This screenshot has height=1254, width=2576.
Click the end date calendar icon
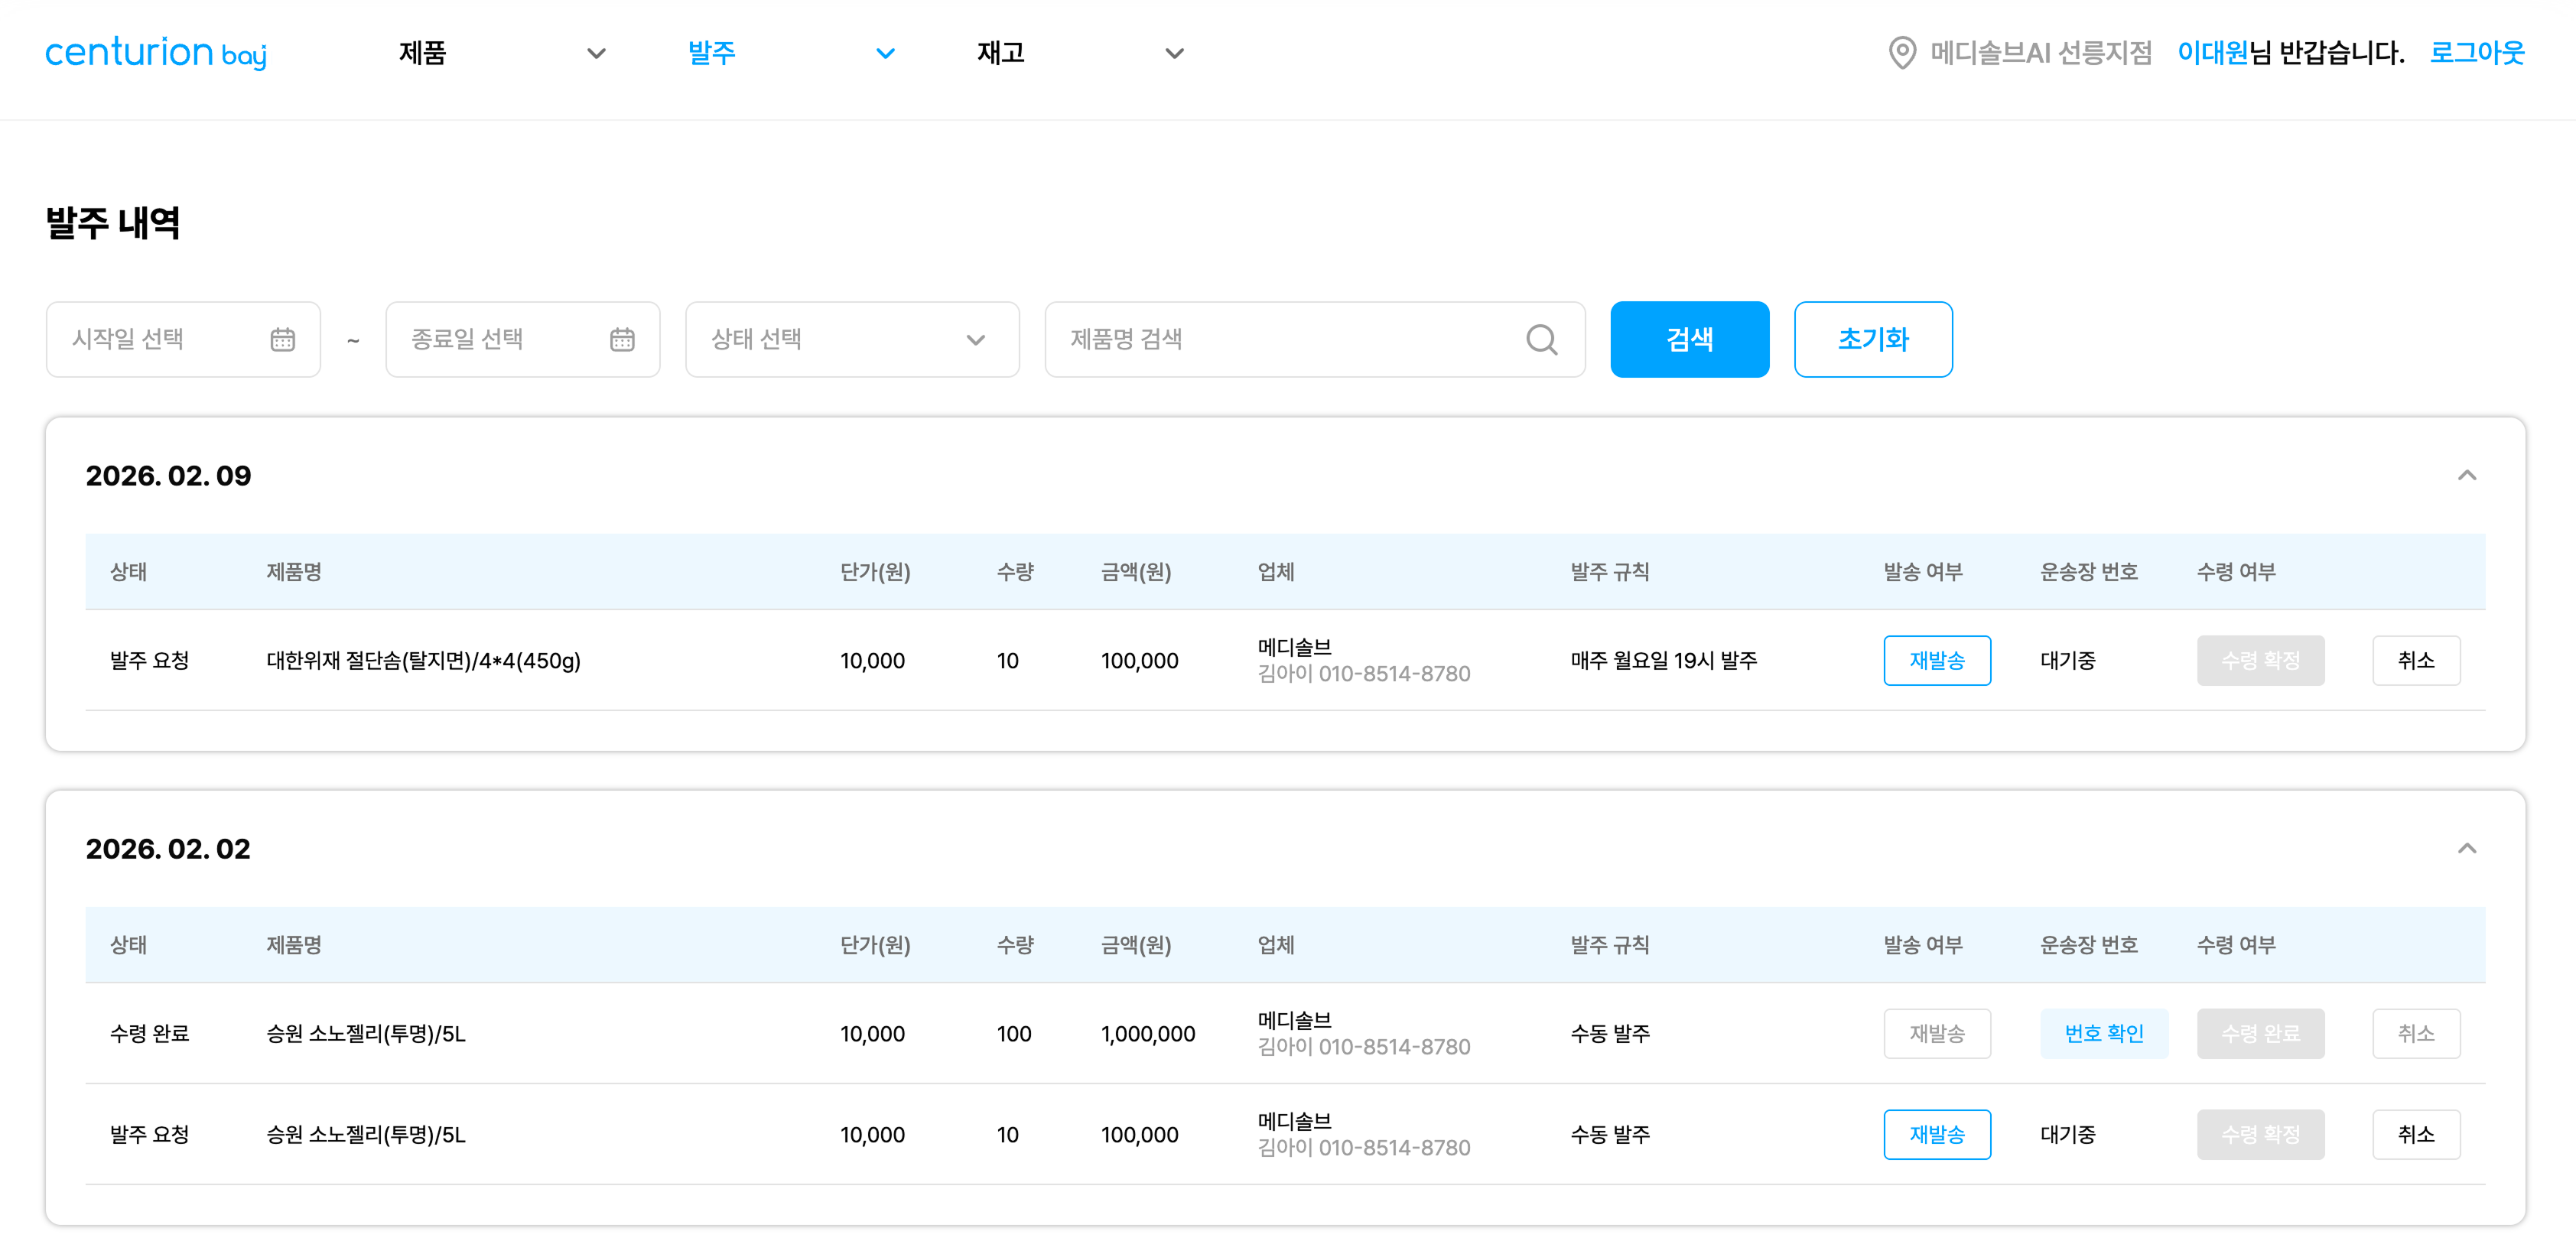621,340
